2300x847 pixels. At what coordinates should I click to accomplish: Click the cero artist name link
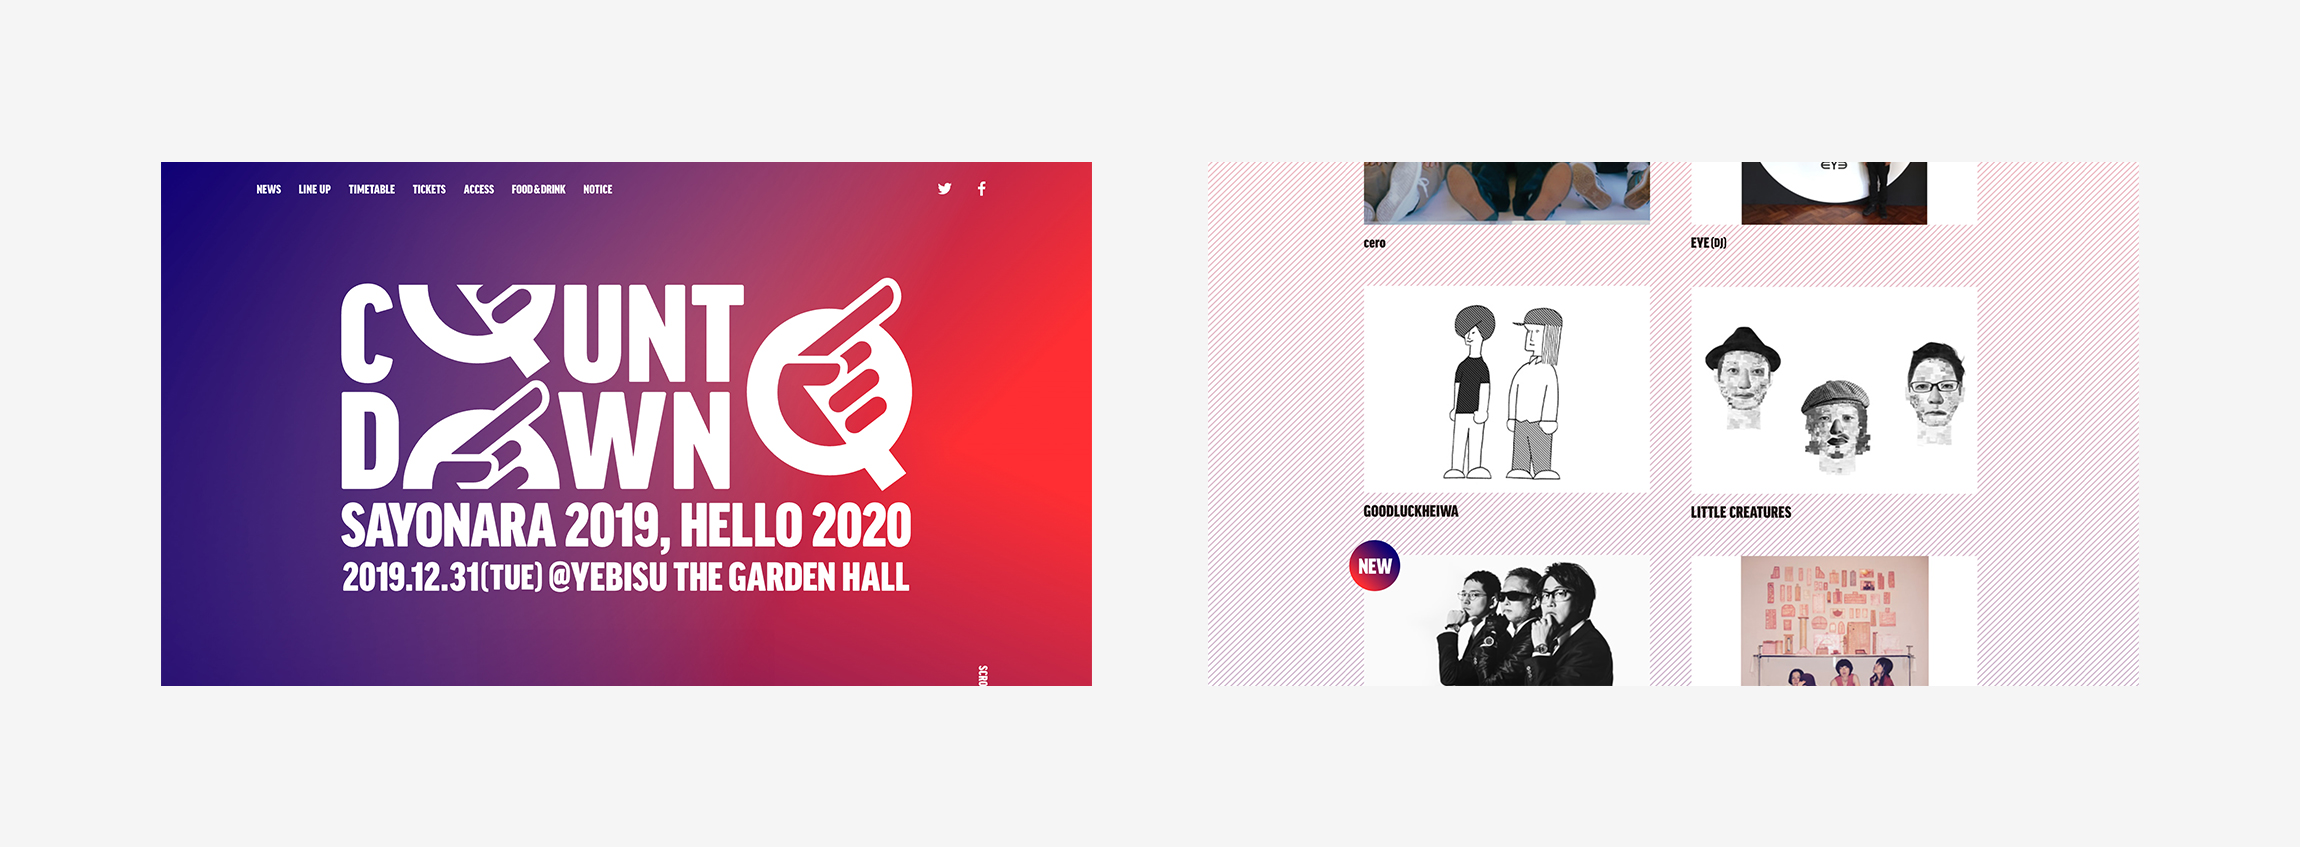pos(1374,243)
